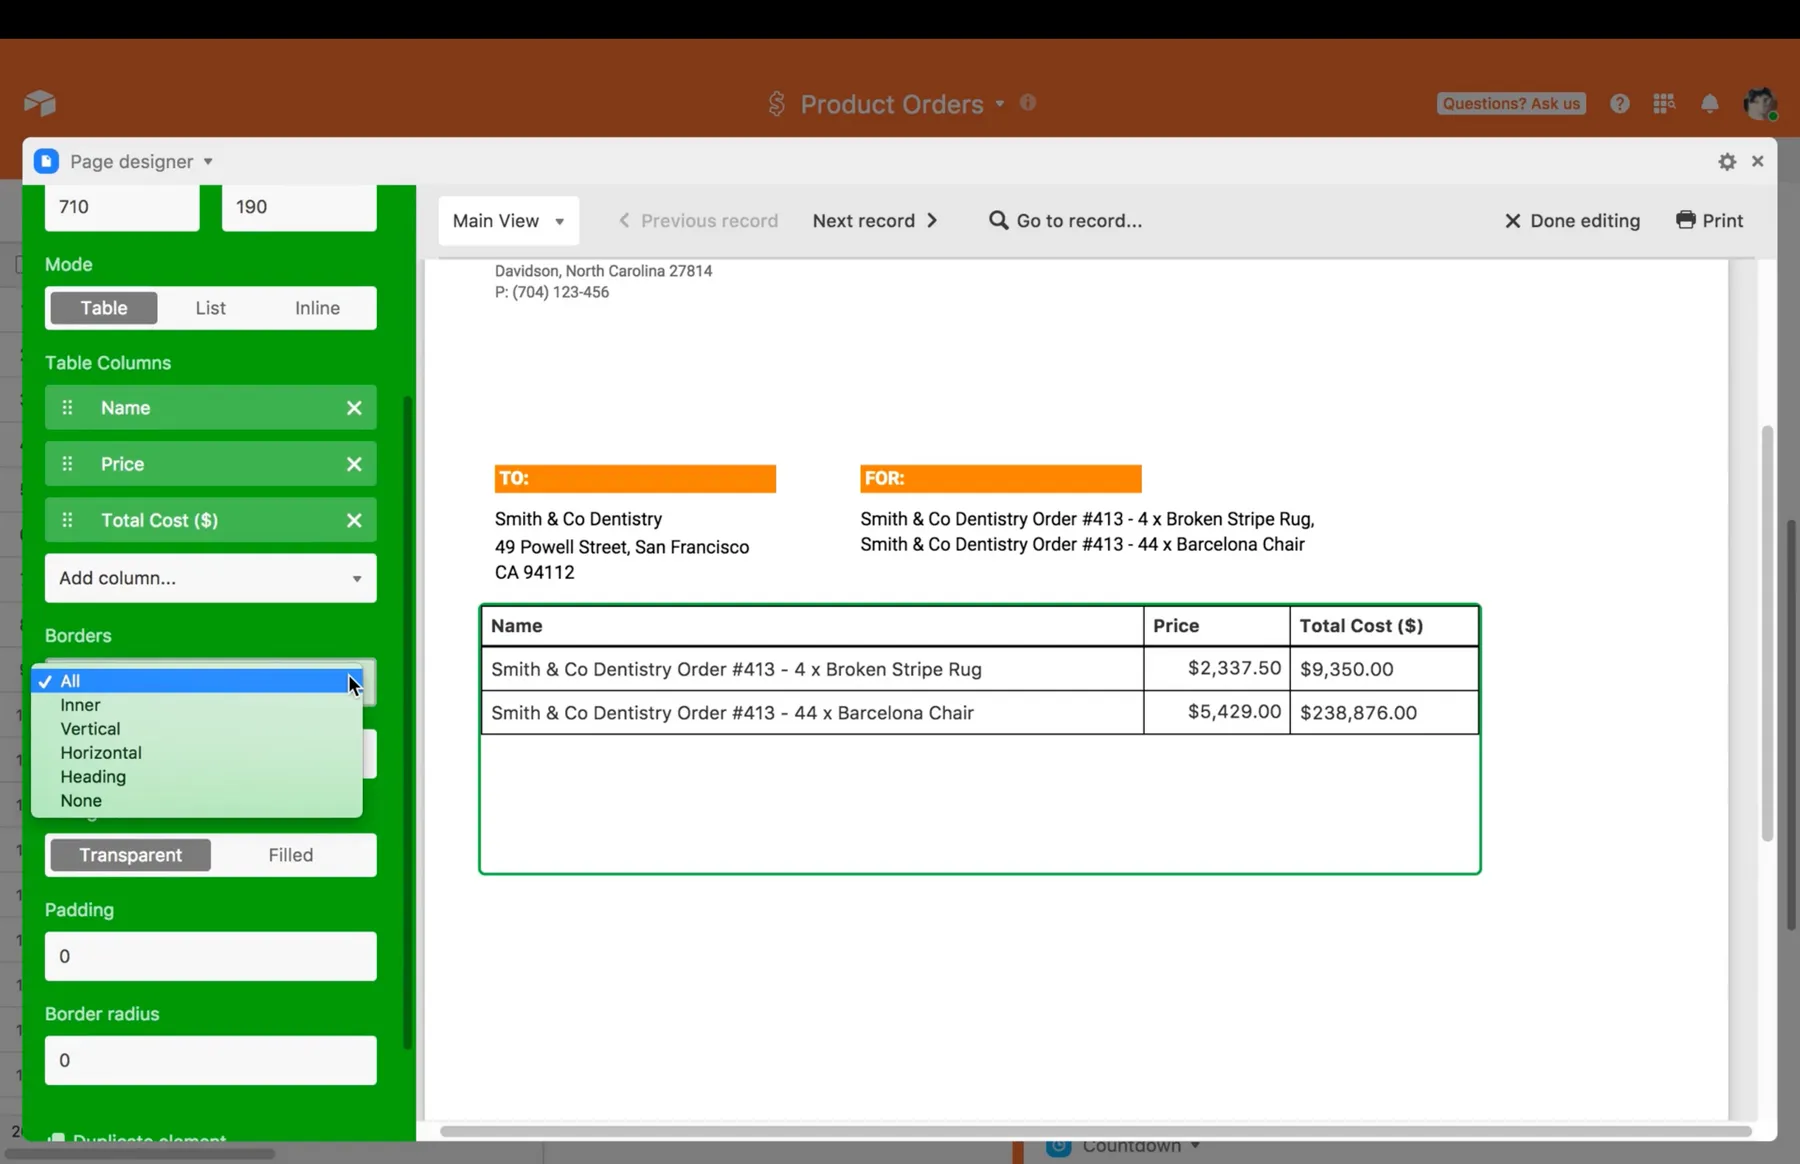Viewport: 1800px width, 1164px height.
Task: Remove the Total Cost ($) column
Action: (x=354, y=520)
